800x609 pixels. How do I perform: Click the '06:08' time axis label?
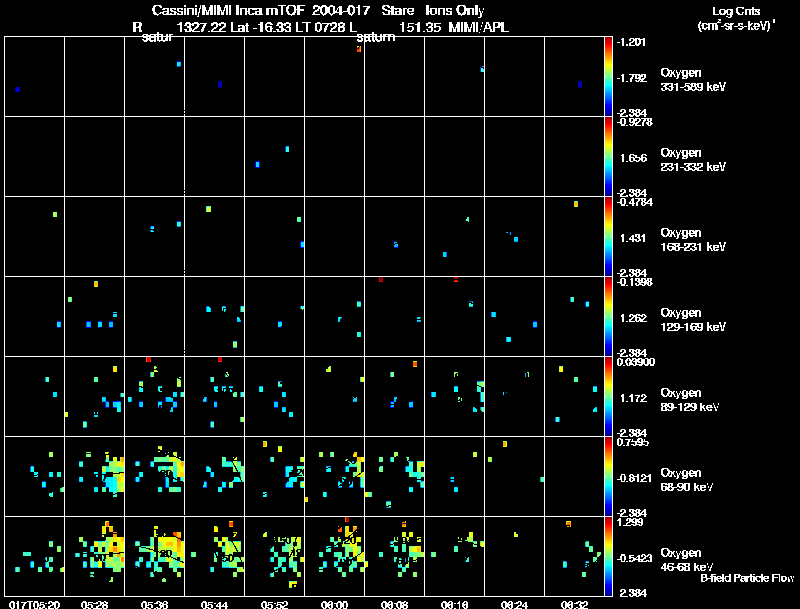click(x=394, y=604)
